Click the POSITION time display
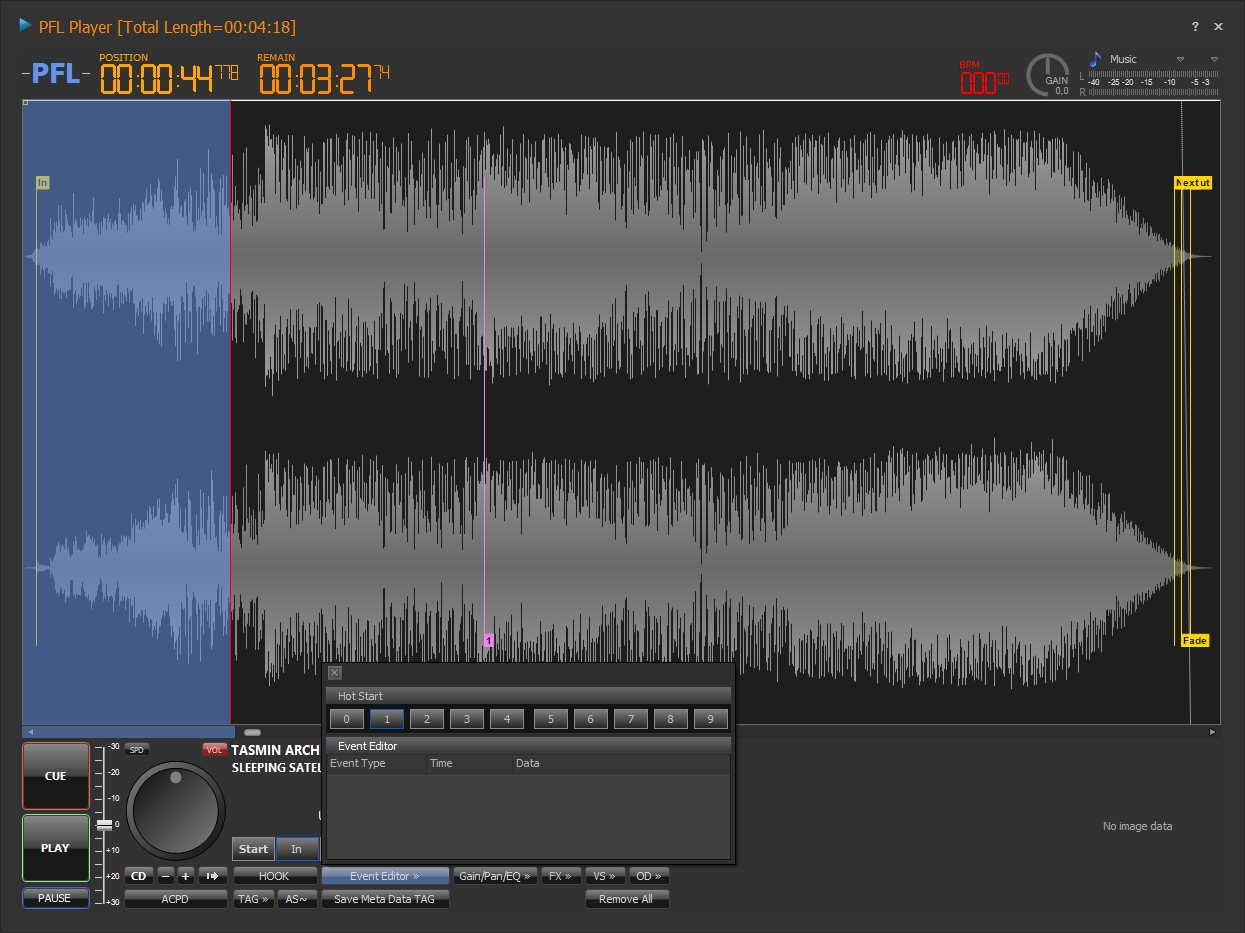Viewport: 1245px width, 933px height. pos(168,78)
